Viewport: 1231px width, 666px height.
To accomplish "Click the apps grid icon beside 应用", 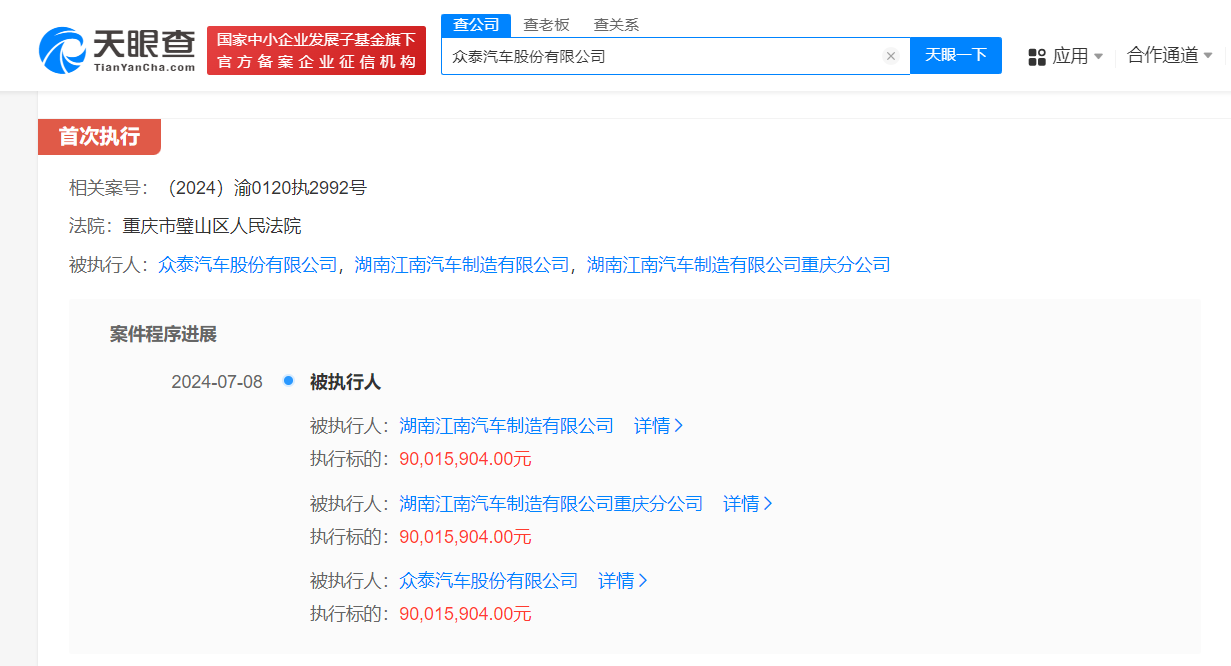I will pos(1035,56).
